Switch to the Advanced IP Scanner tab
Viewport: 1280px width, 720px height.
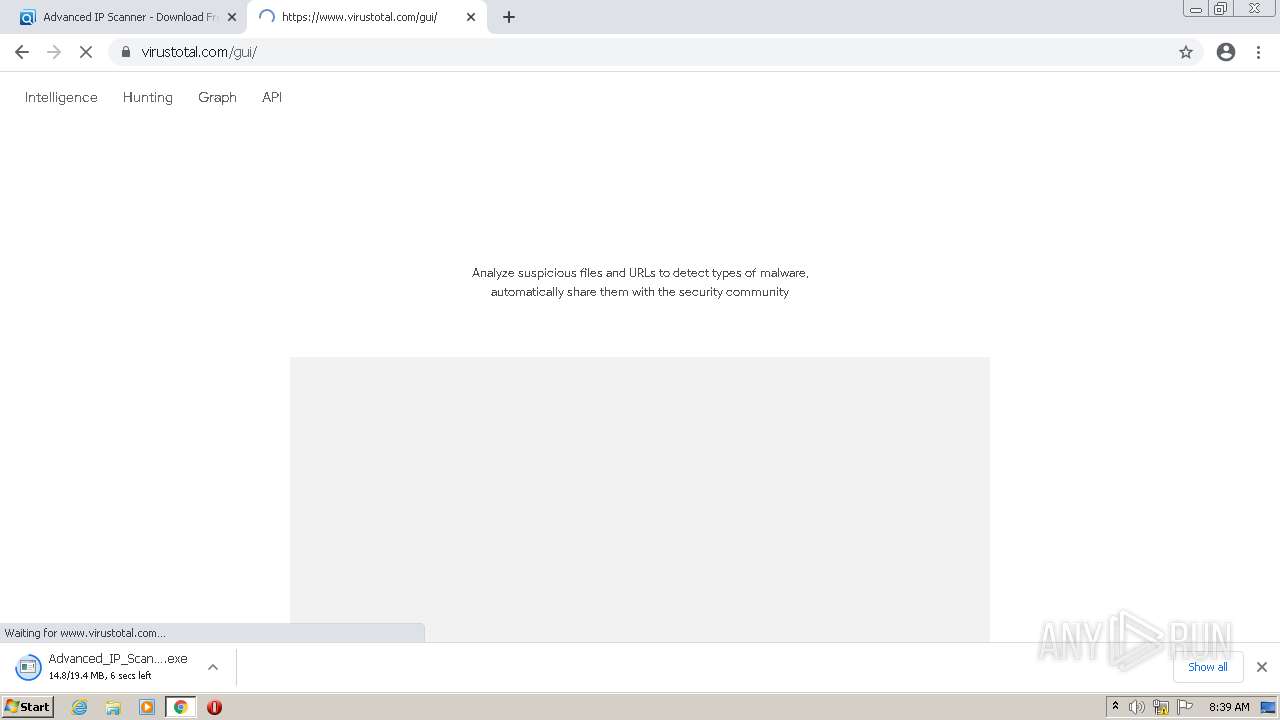point(128,17)
